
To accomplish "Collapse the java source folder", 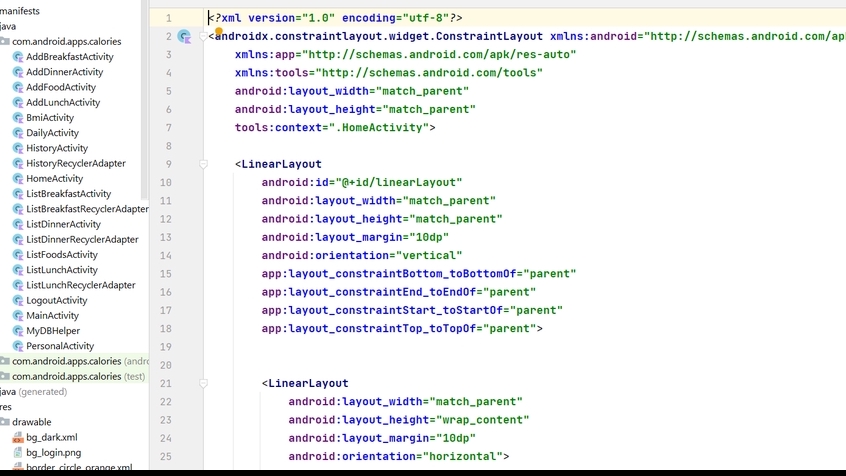I will 8,26.
